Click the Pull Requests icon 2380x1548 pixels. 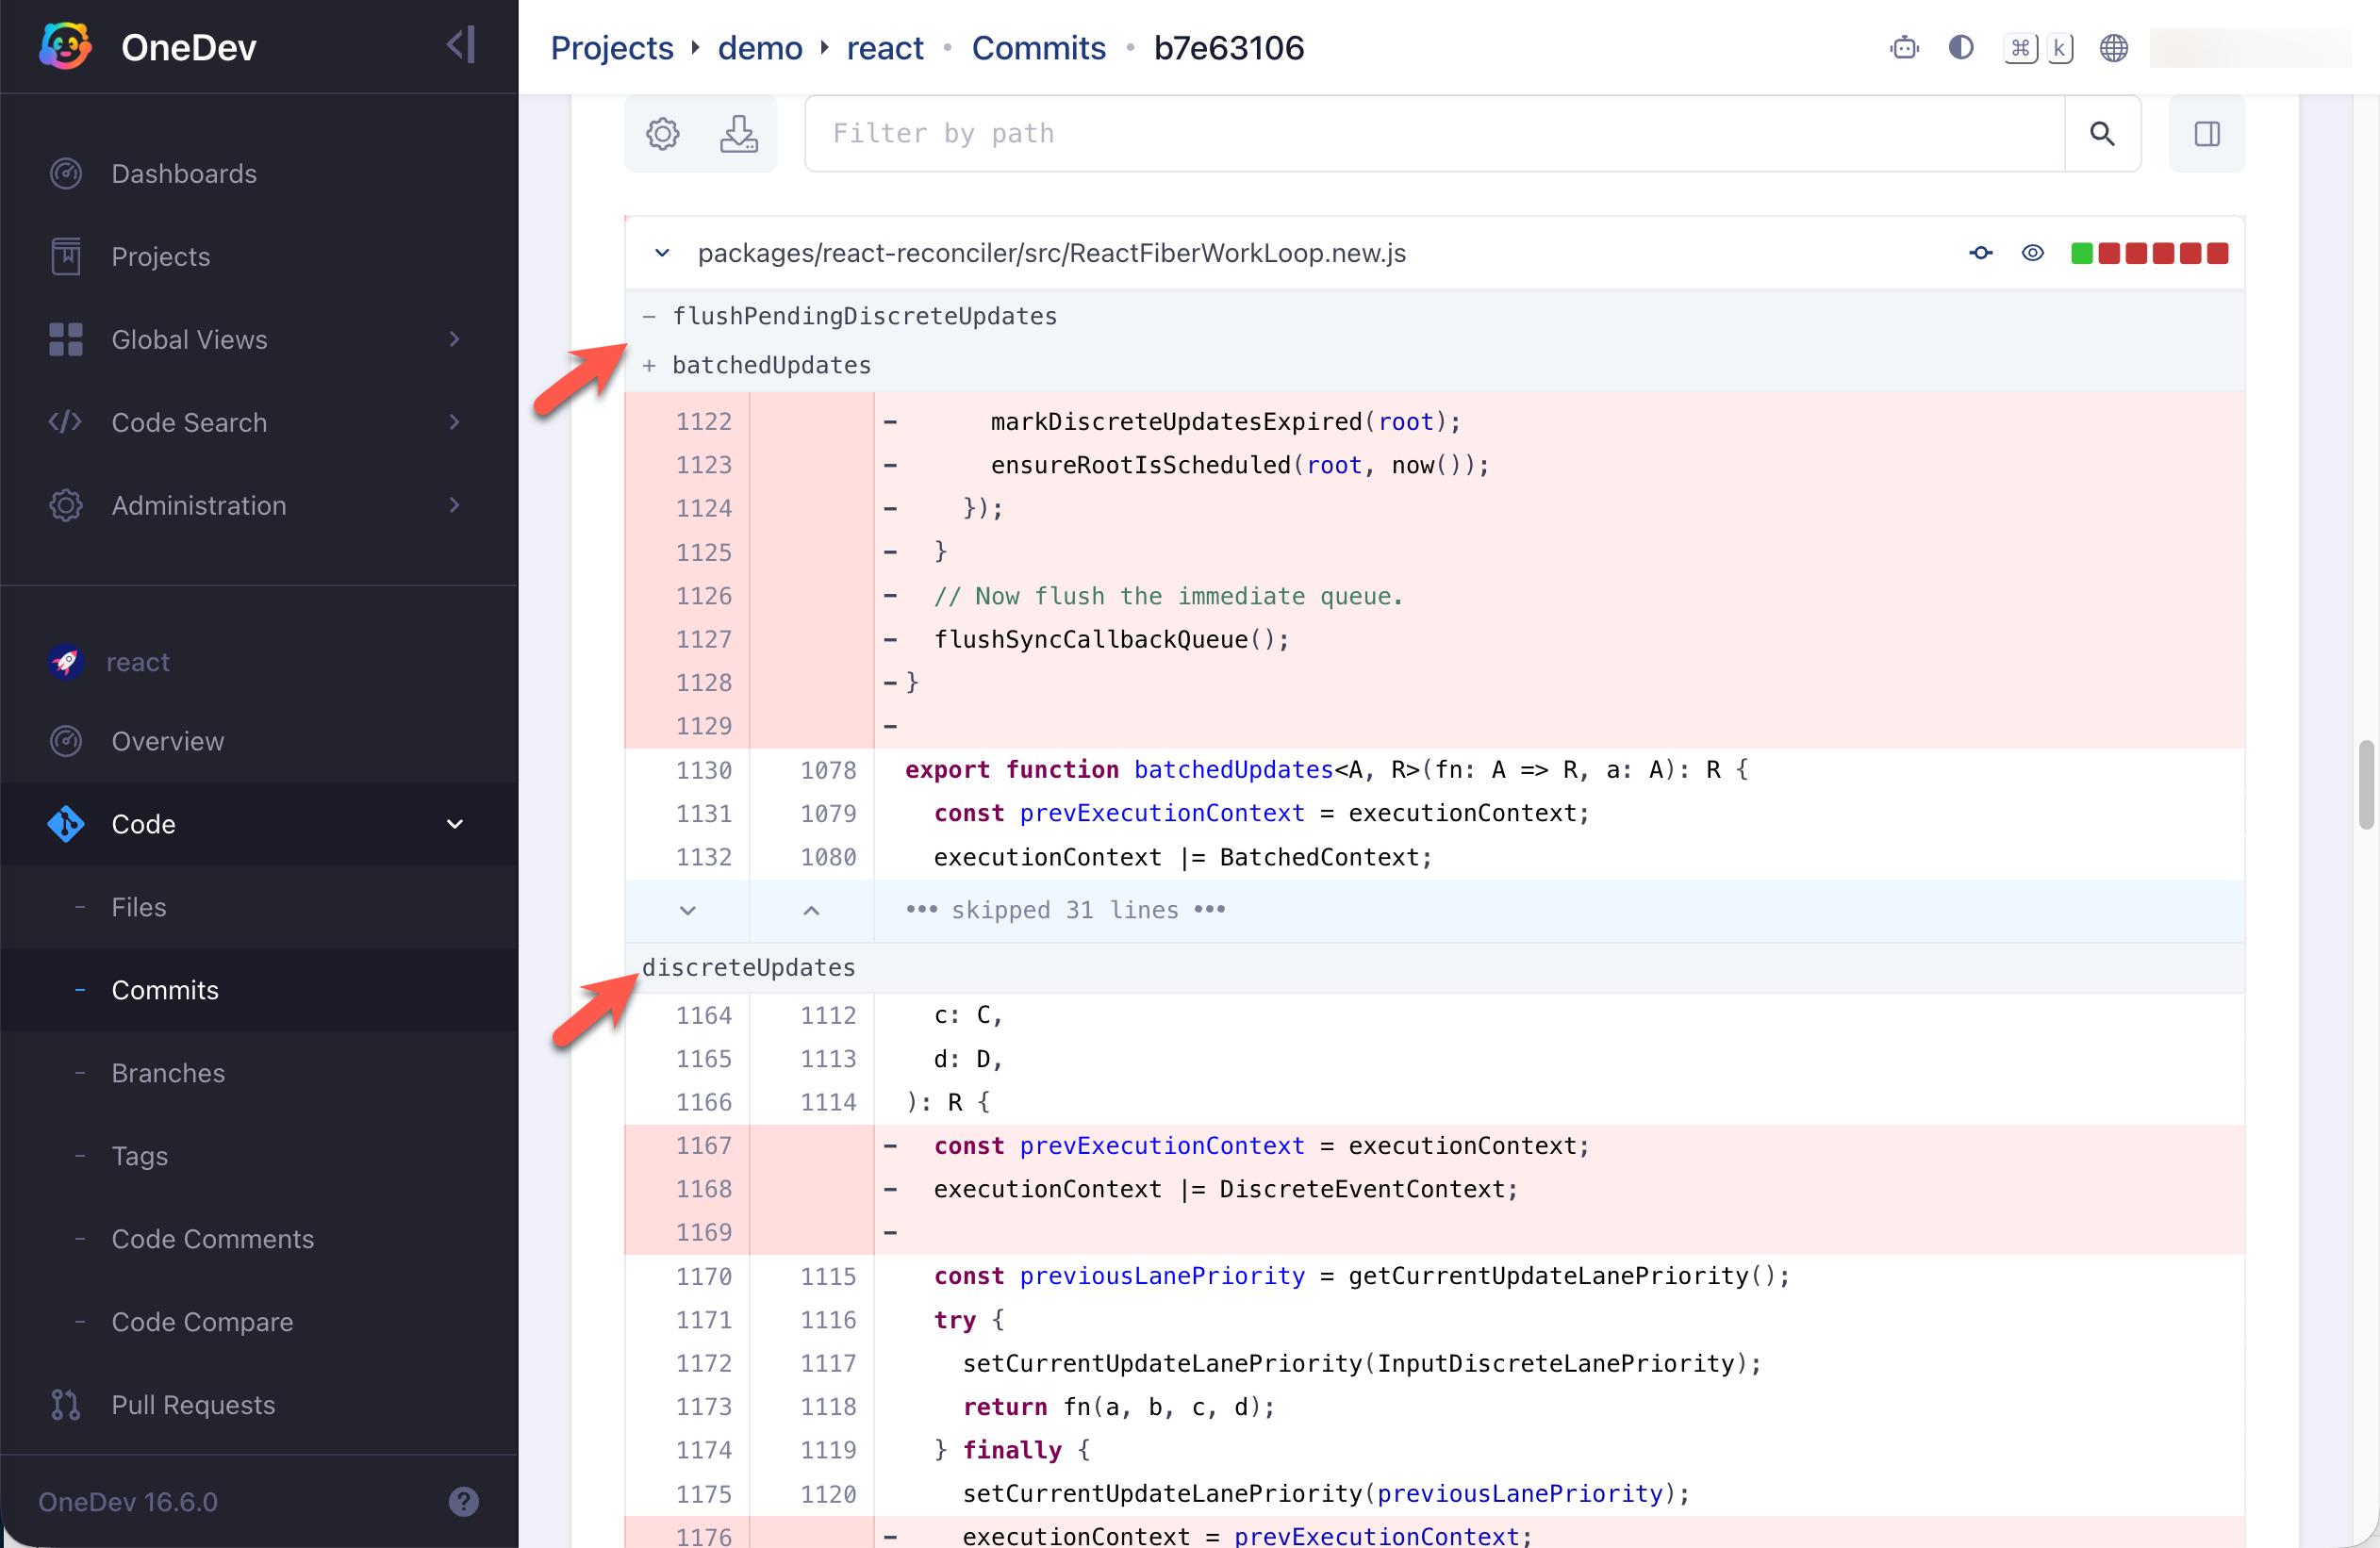pyautogui.click(x=66, y=1404)
